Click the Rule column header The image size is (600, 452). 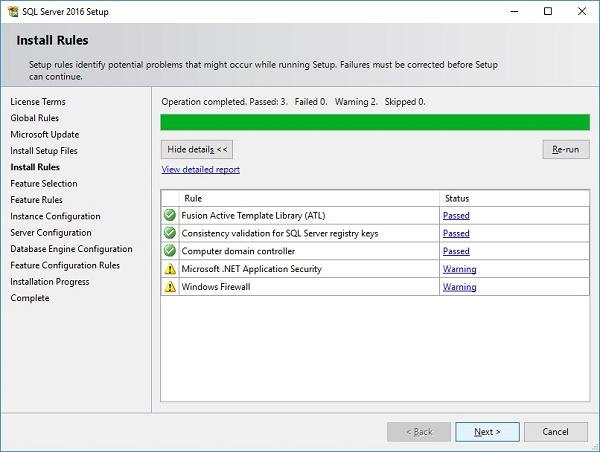point(193,198)
